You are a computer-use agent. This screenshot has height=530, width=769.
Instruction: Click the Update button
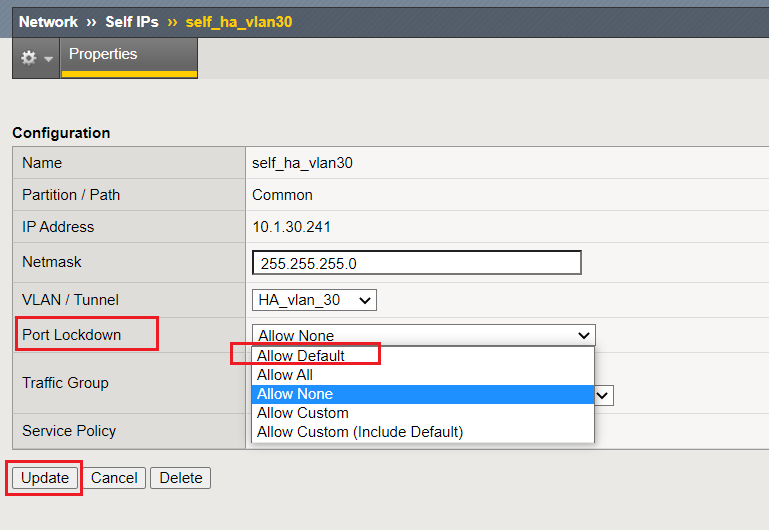point(45,478)
